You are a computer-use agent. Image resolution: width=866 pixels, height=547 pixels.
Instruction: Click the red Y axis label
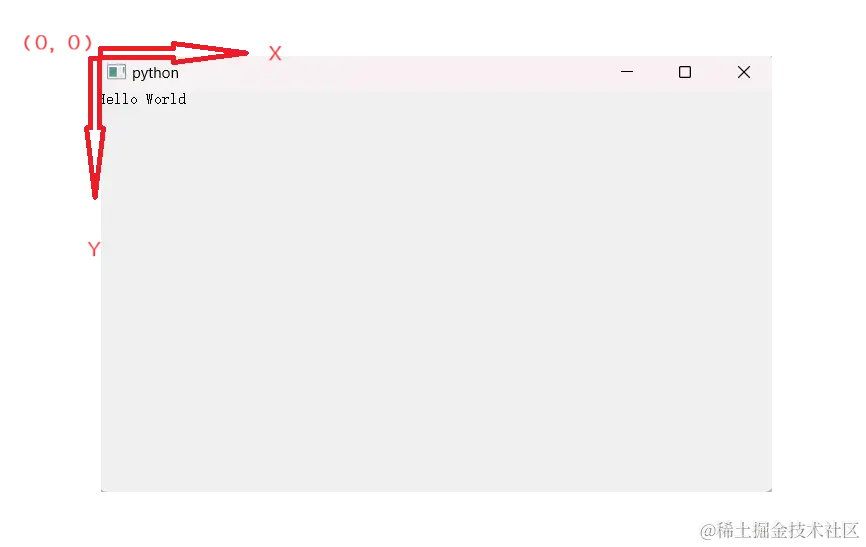coord(93,249)
